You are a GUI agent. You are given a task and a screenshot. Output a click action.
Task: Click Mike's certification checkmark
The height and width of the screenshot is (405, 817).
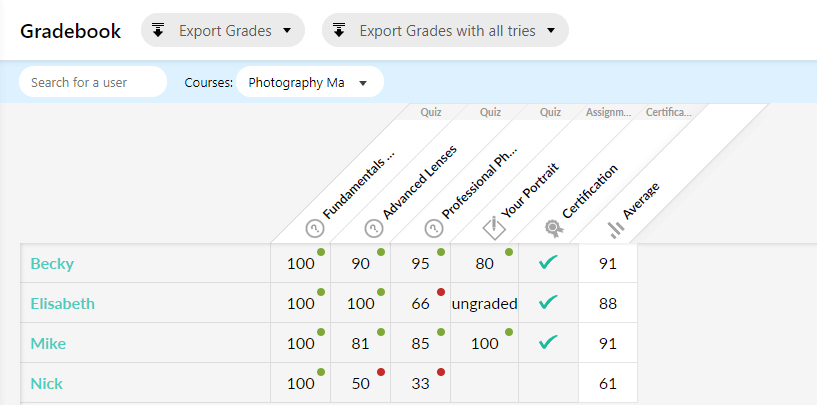pyautogui.click(x=548, y=342)
